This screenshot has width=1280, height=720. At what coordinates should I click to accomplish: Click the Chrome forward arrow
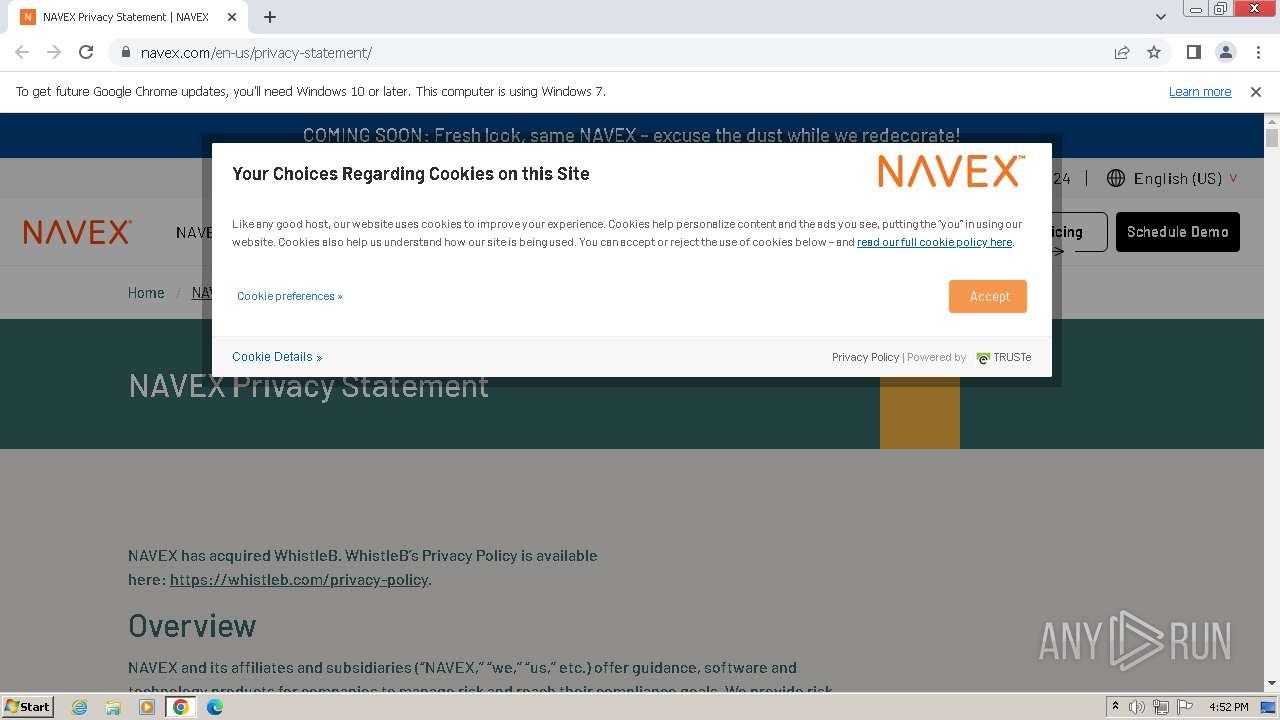[x=54, y=52]
